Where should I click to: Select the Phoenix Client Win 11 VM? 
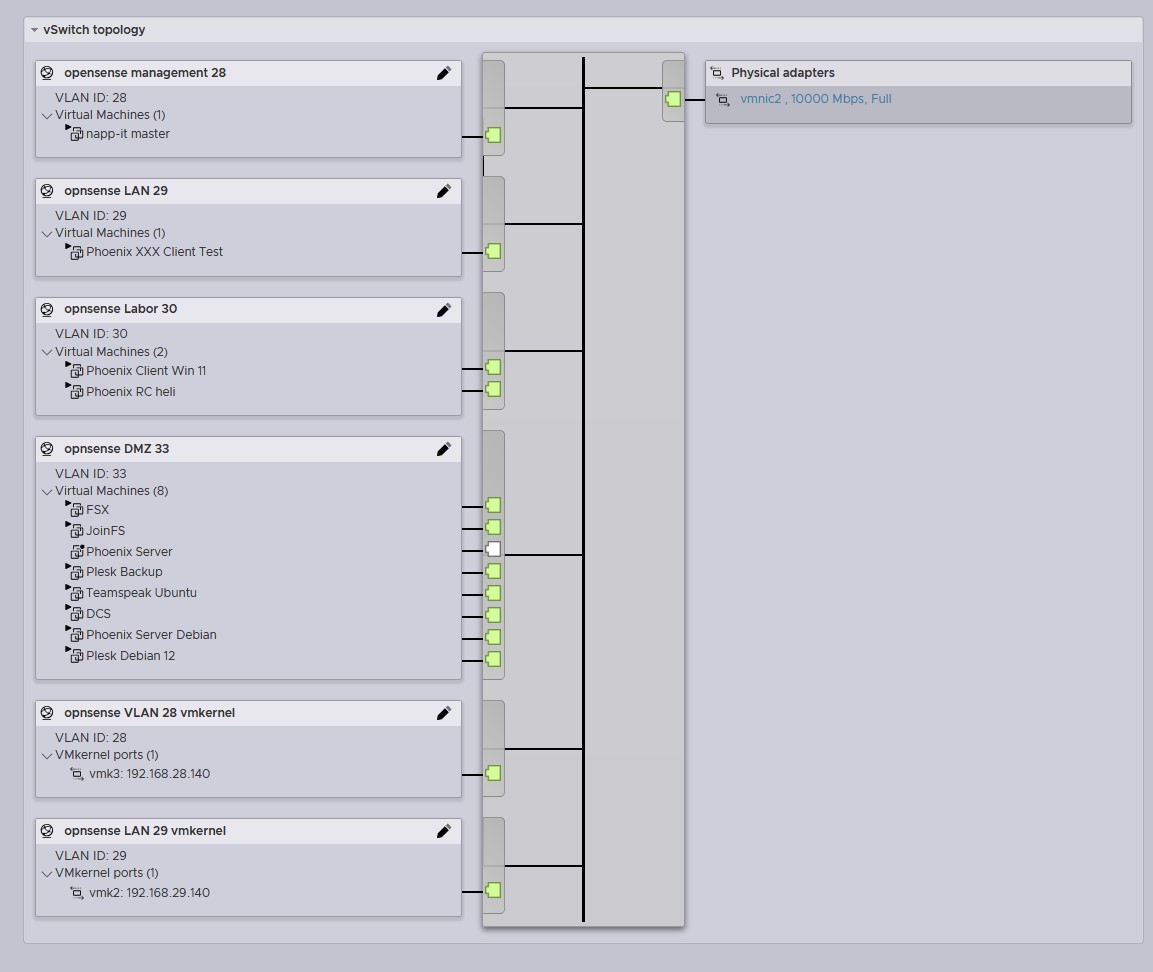coord(146,371)
